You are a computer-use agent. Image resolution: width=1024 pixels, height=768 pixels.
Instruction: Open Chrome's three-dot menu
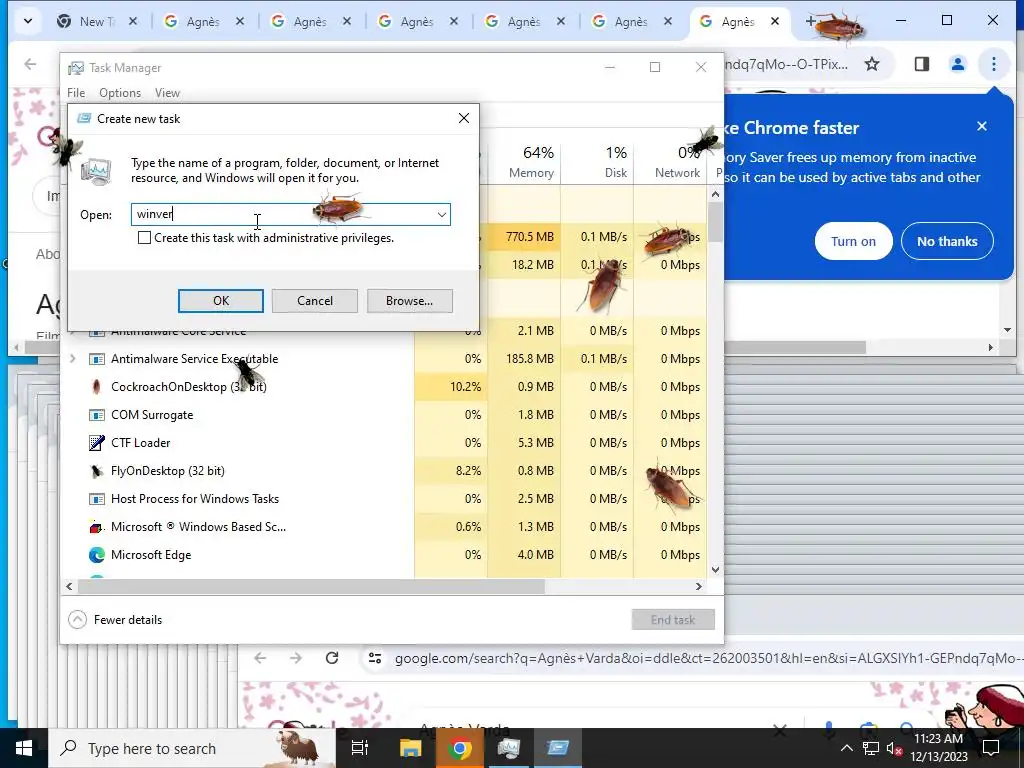point(993,64)
